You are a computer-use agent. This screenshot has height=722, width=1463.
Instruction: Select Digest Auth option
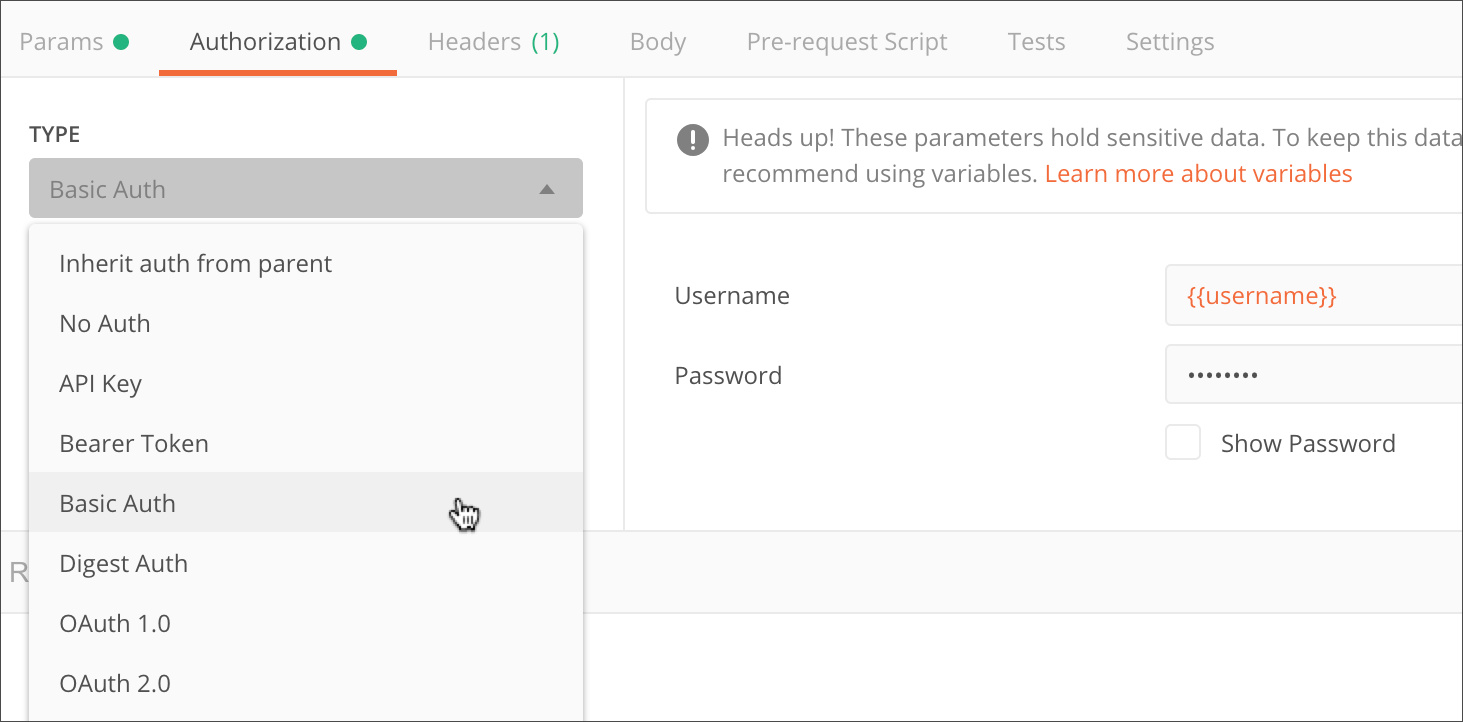[123, 563]
